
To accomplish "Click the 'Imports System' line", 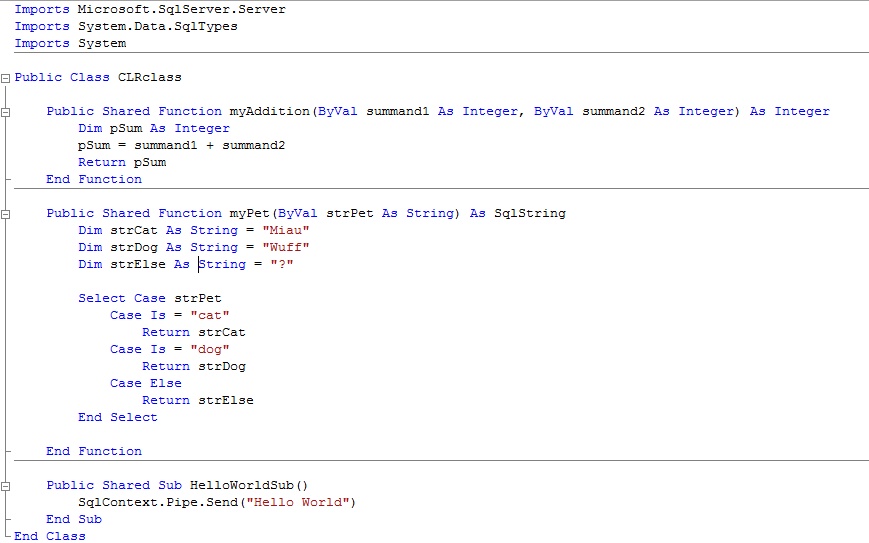I will click(70, 43).
